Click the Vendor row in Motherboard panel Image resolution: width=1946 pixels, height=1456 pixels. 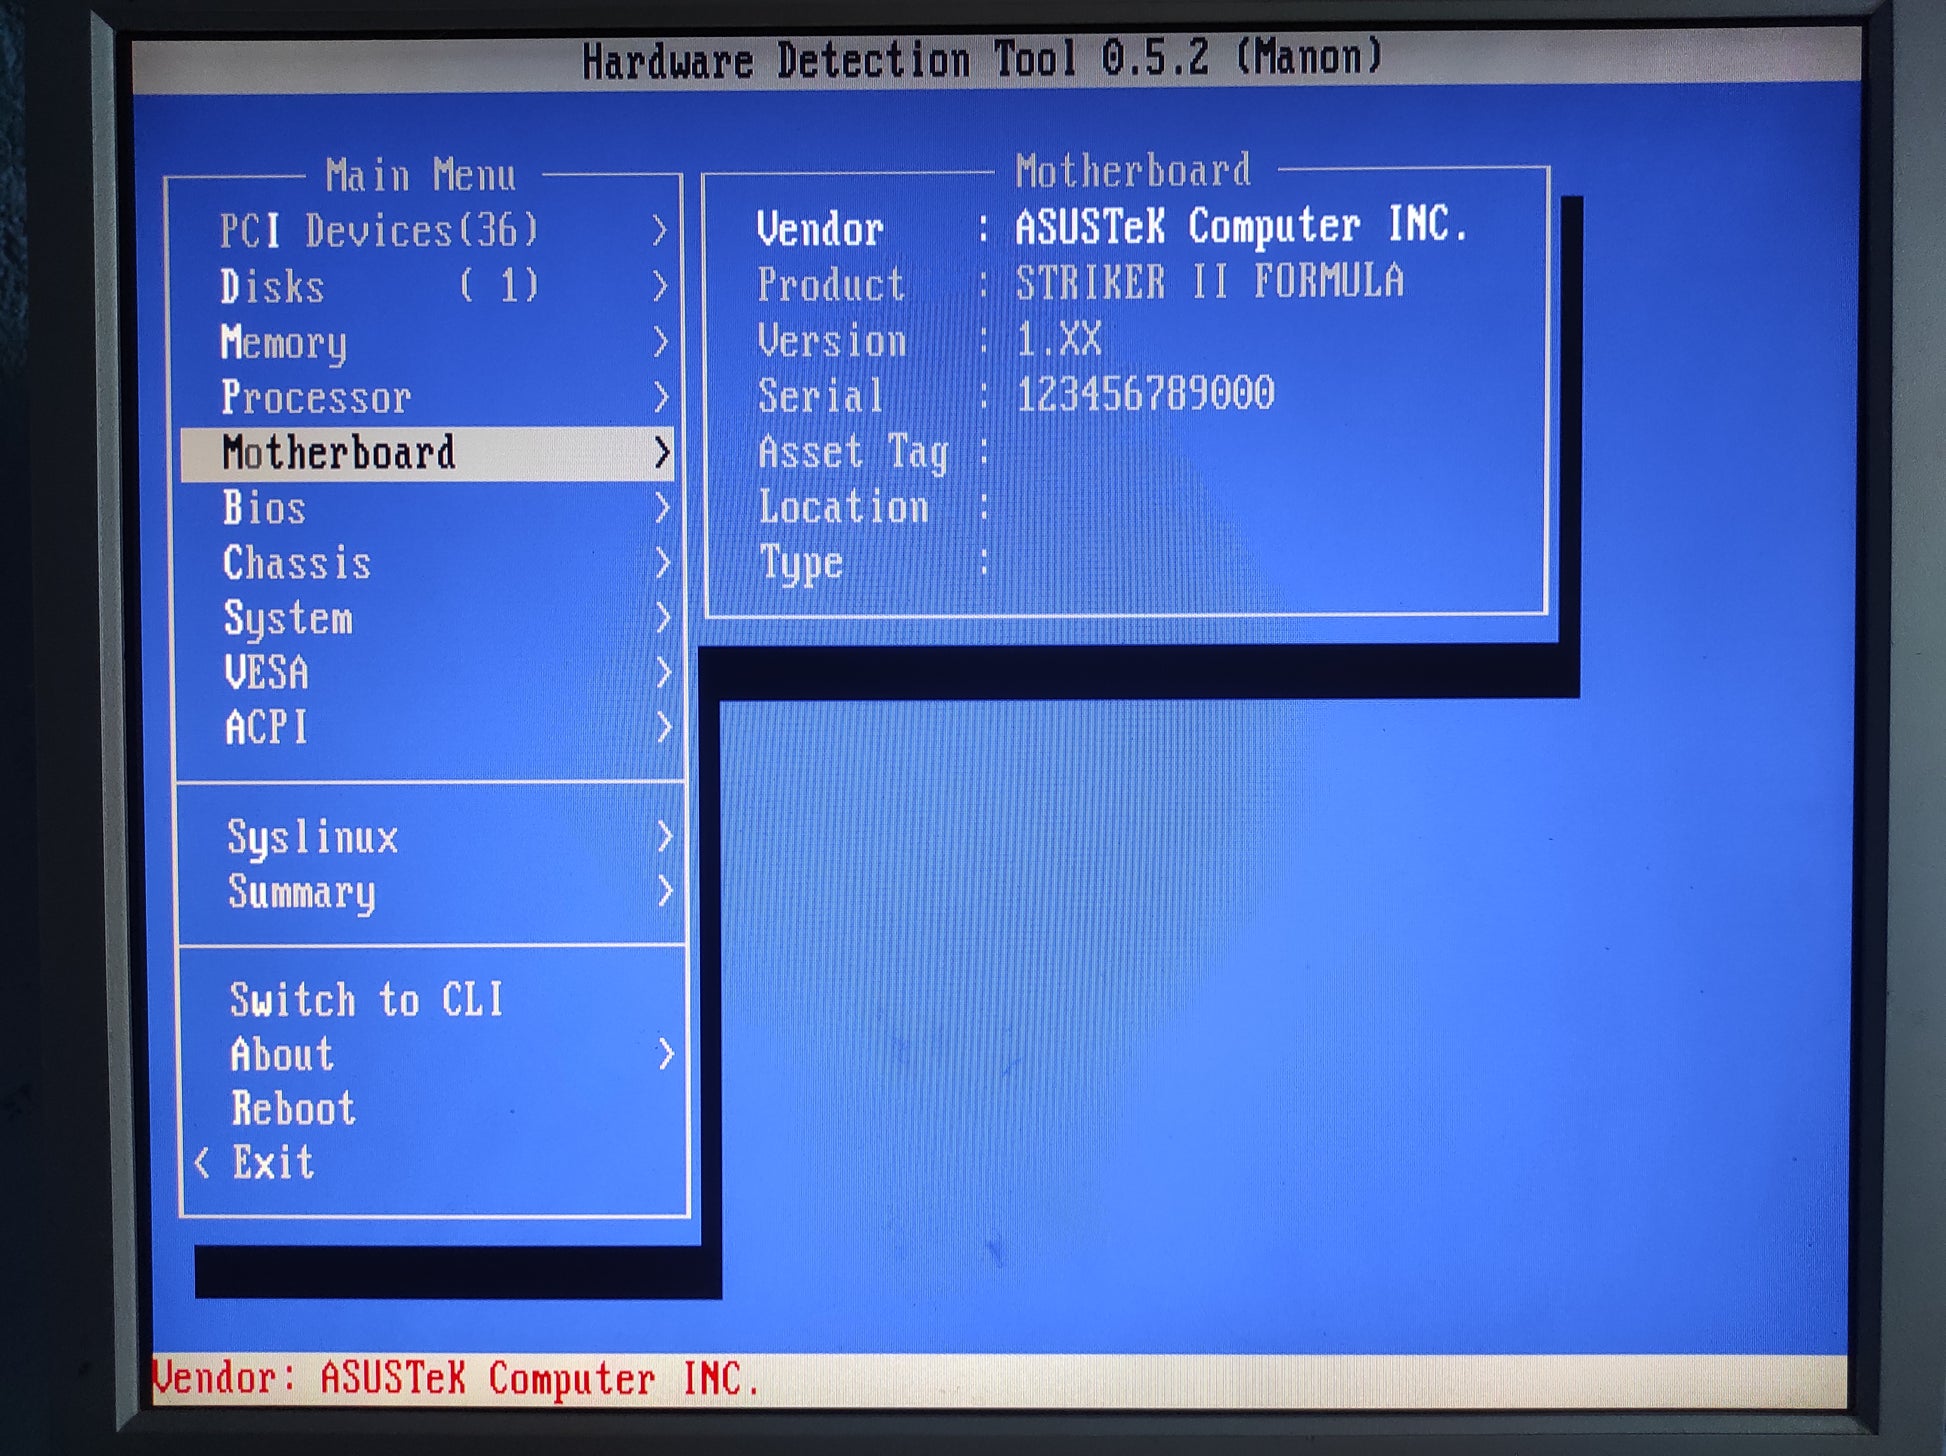pos(820,229)
